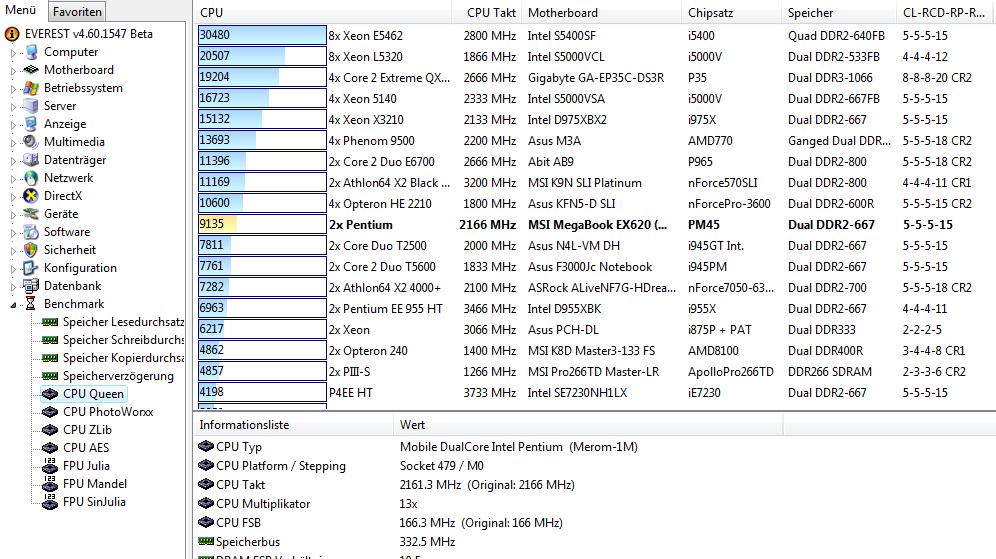This screenshot has width=996, height=559.
Task: Click the Sicherheit shield icon
Action: 30,250
